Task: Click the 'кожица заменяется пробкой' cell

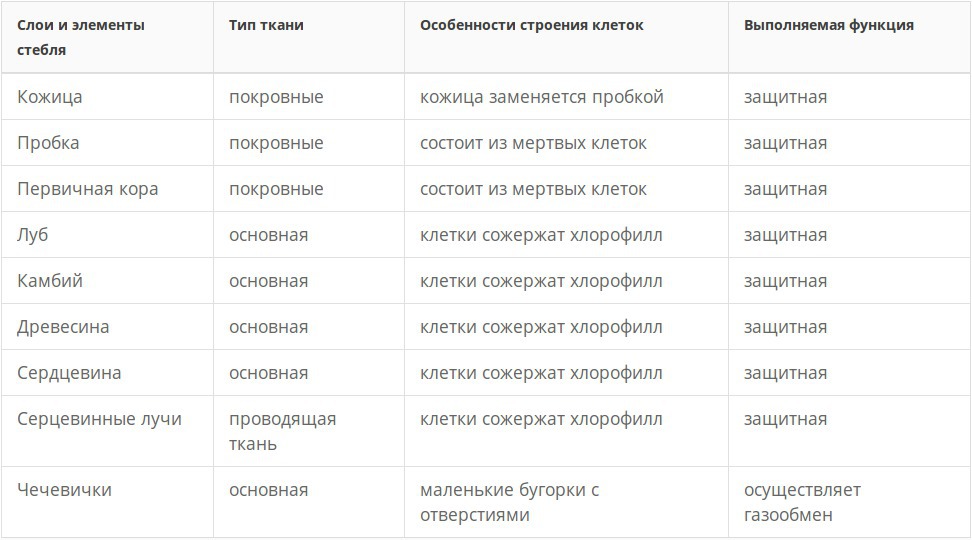Action: click(x=542, y=97)
